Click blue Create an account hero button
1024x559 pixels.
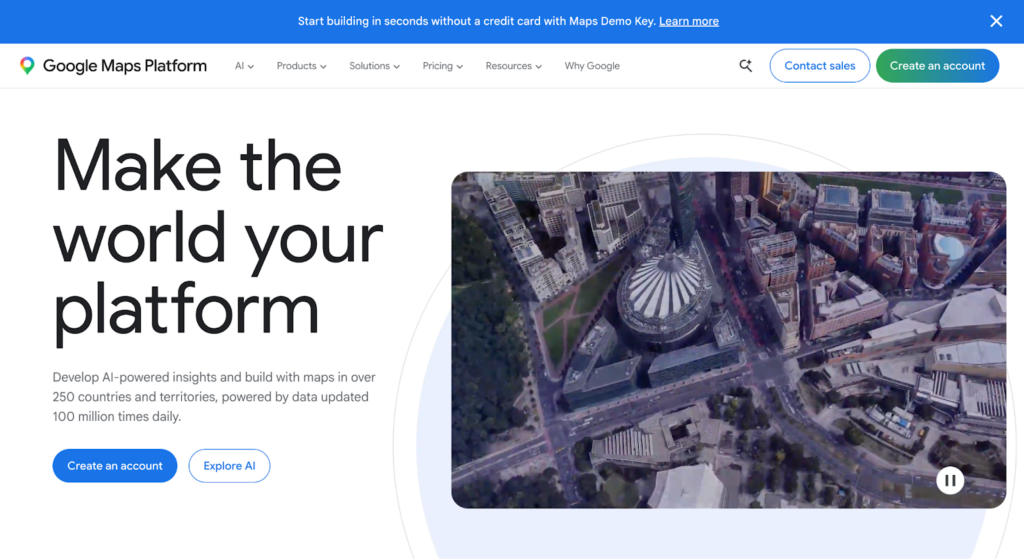click(115, 466)
